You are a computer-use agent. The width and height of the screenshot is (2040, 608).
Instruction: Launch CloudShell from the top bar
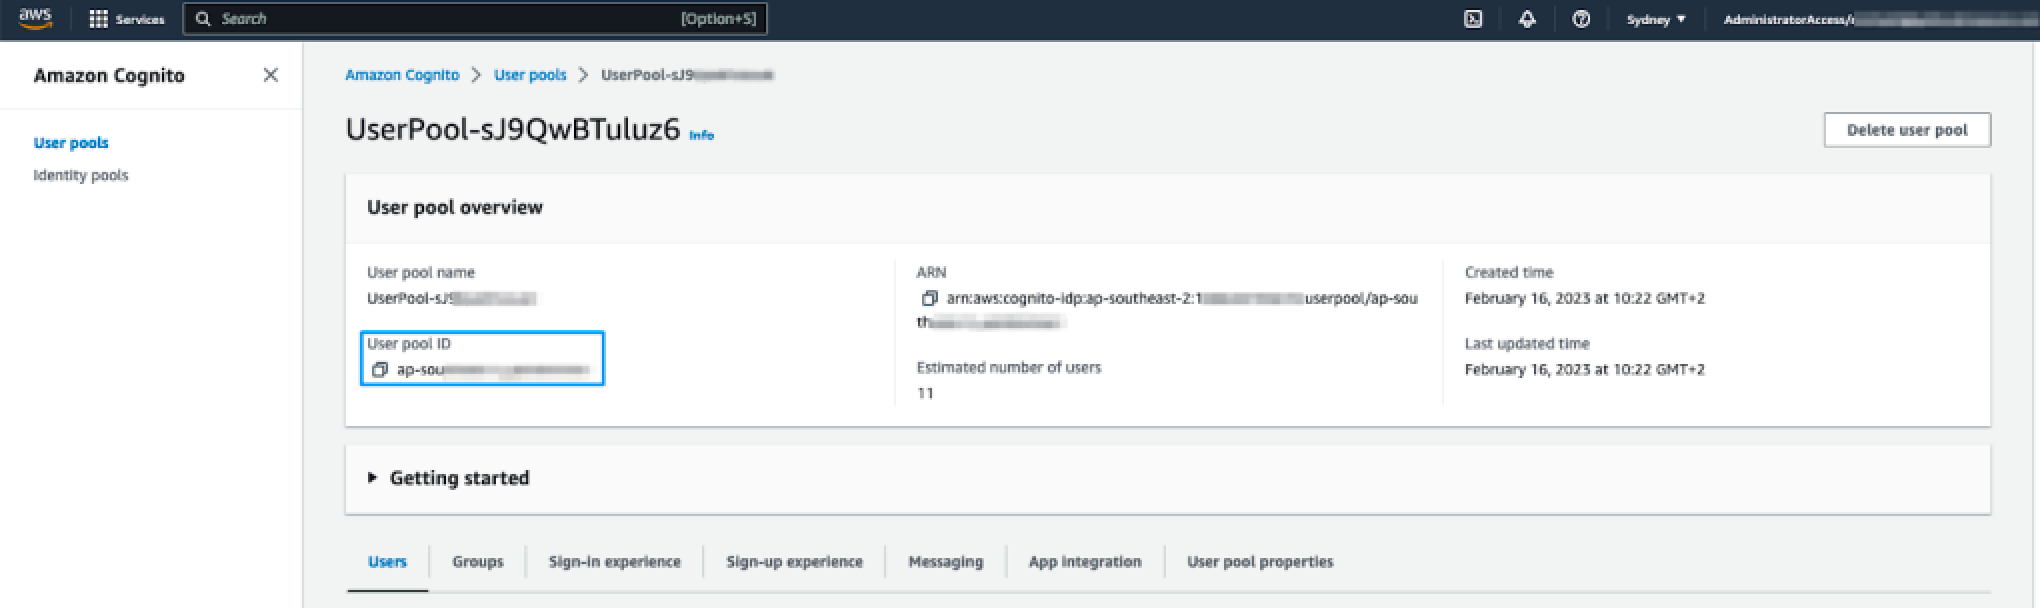pos(1473,19)
